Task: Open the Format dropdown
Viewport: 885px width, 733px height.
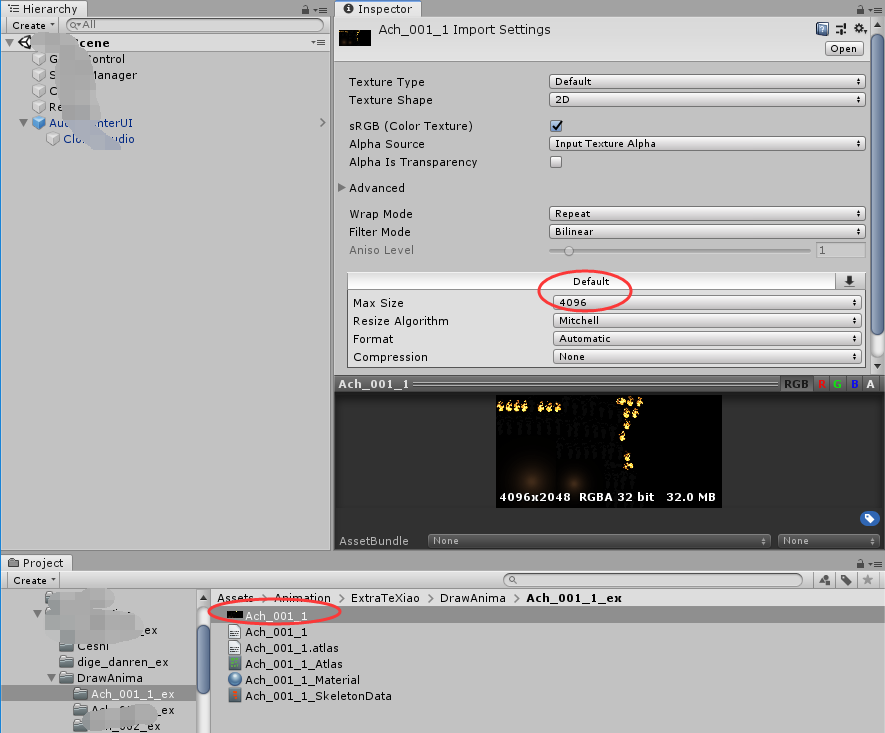Action: coord(707,339)
